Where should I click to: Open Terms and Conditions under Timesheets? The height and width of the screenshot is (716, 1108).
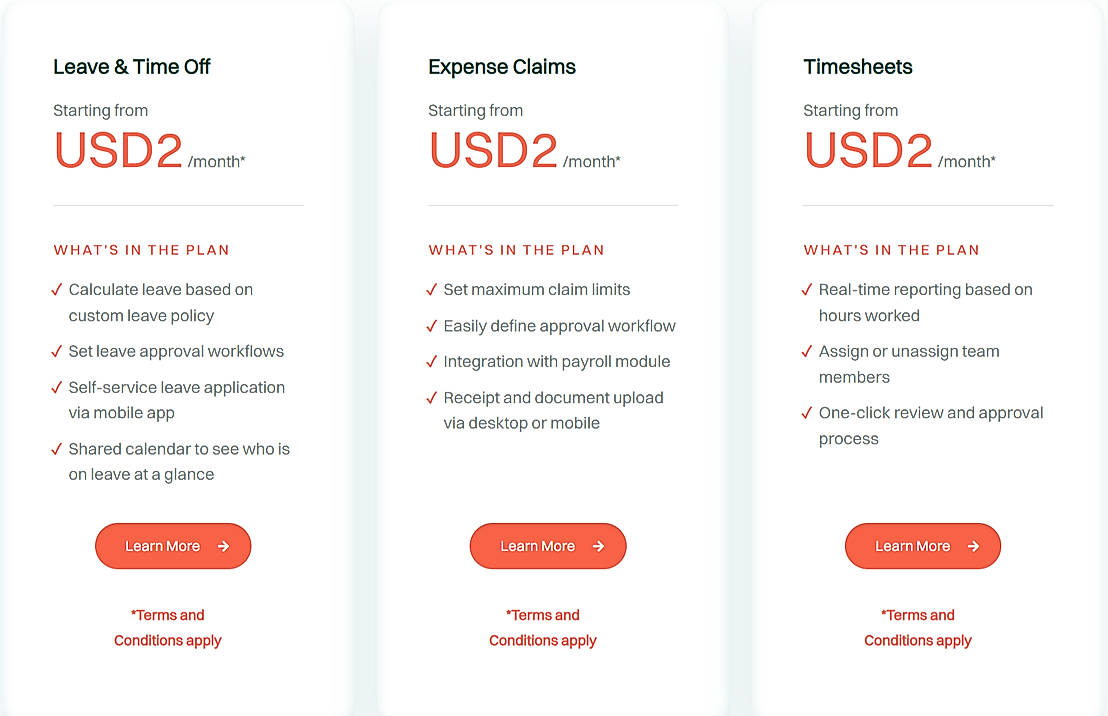[x=918, y=628]
